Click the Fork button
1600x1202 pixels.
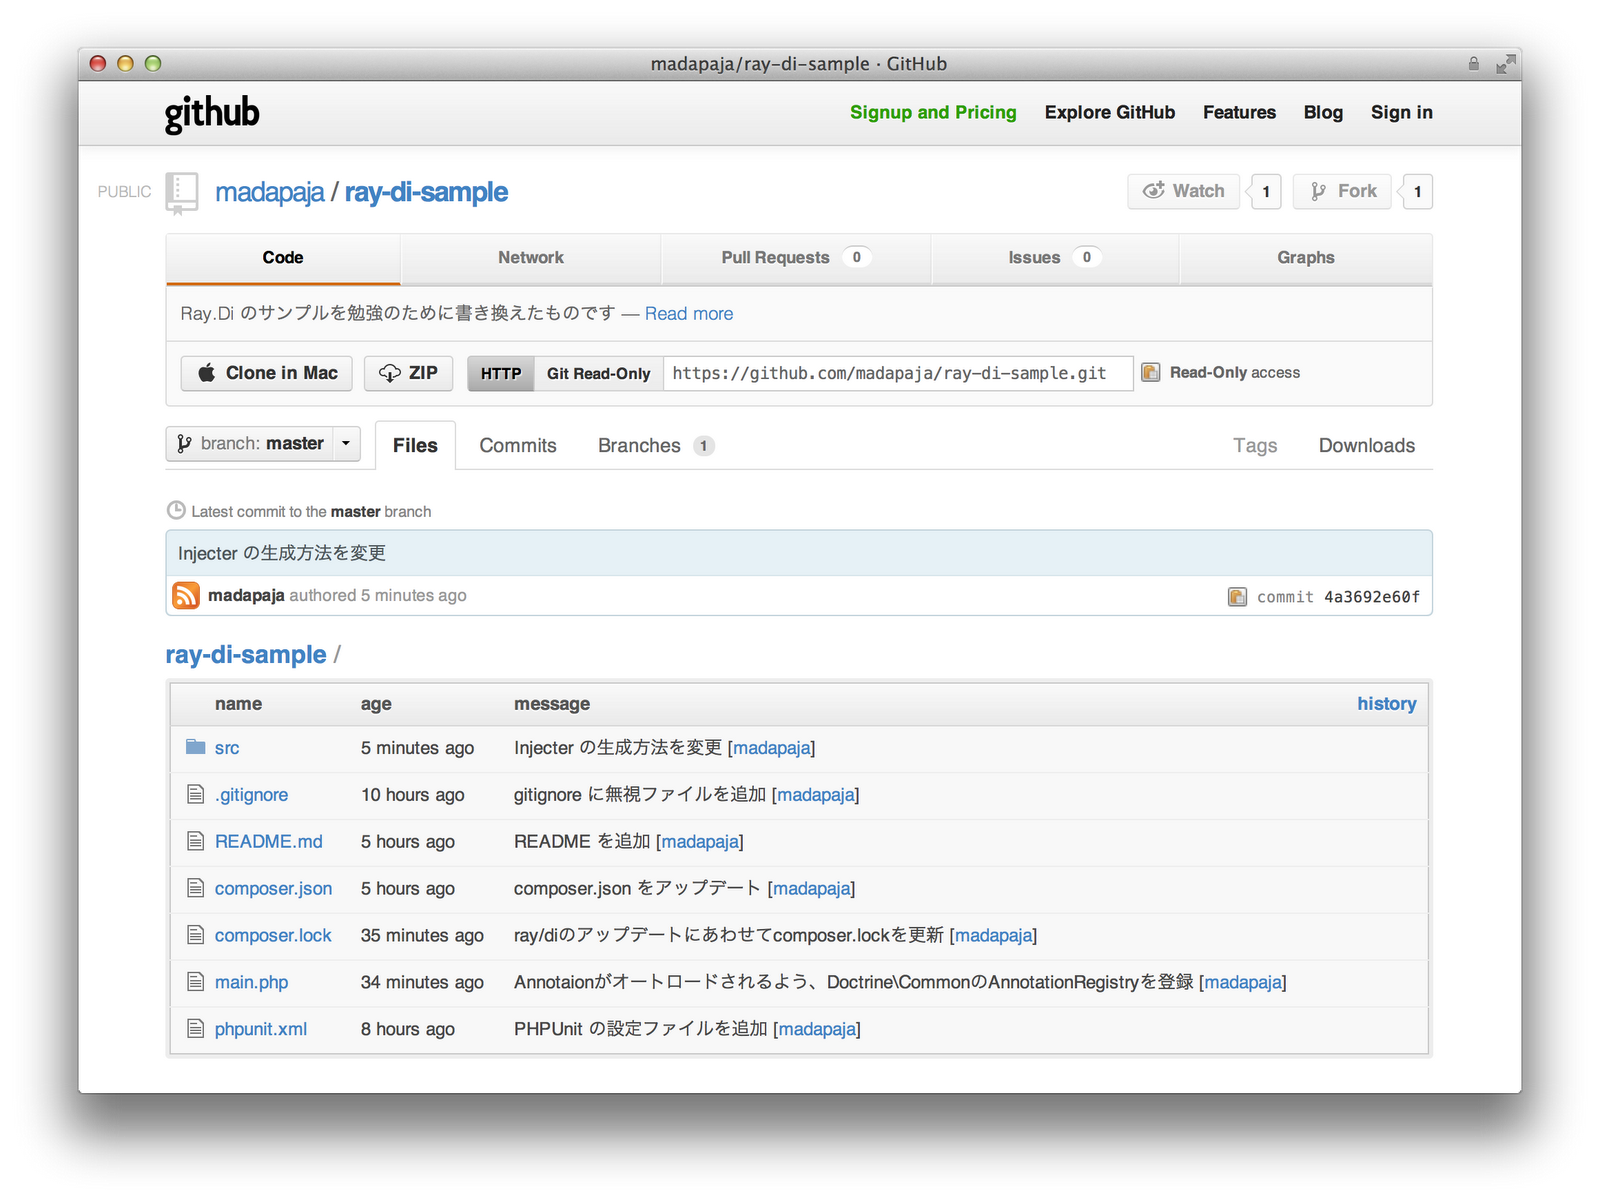(x=1342, y=191)
